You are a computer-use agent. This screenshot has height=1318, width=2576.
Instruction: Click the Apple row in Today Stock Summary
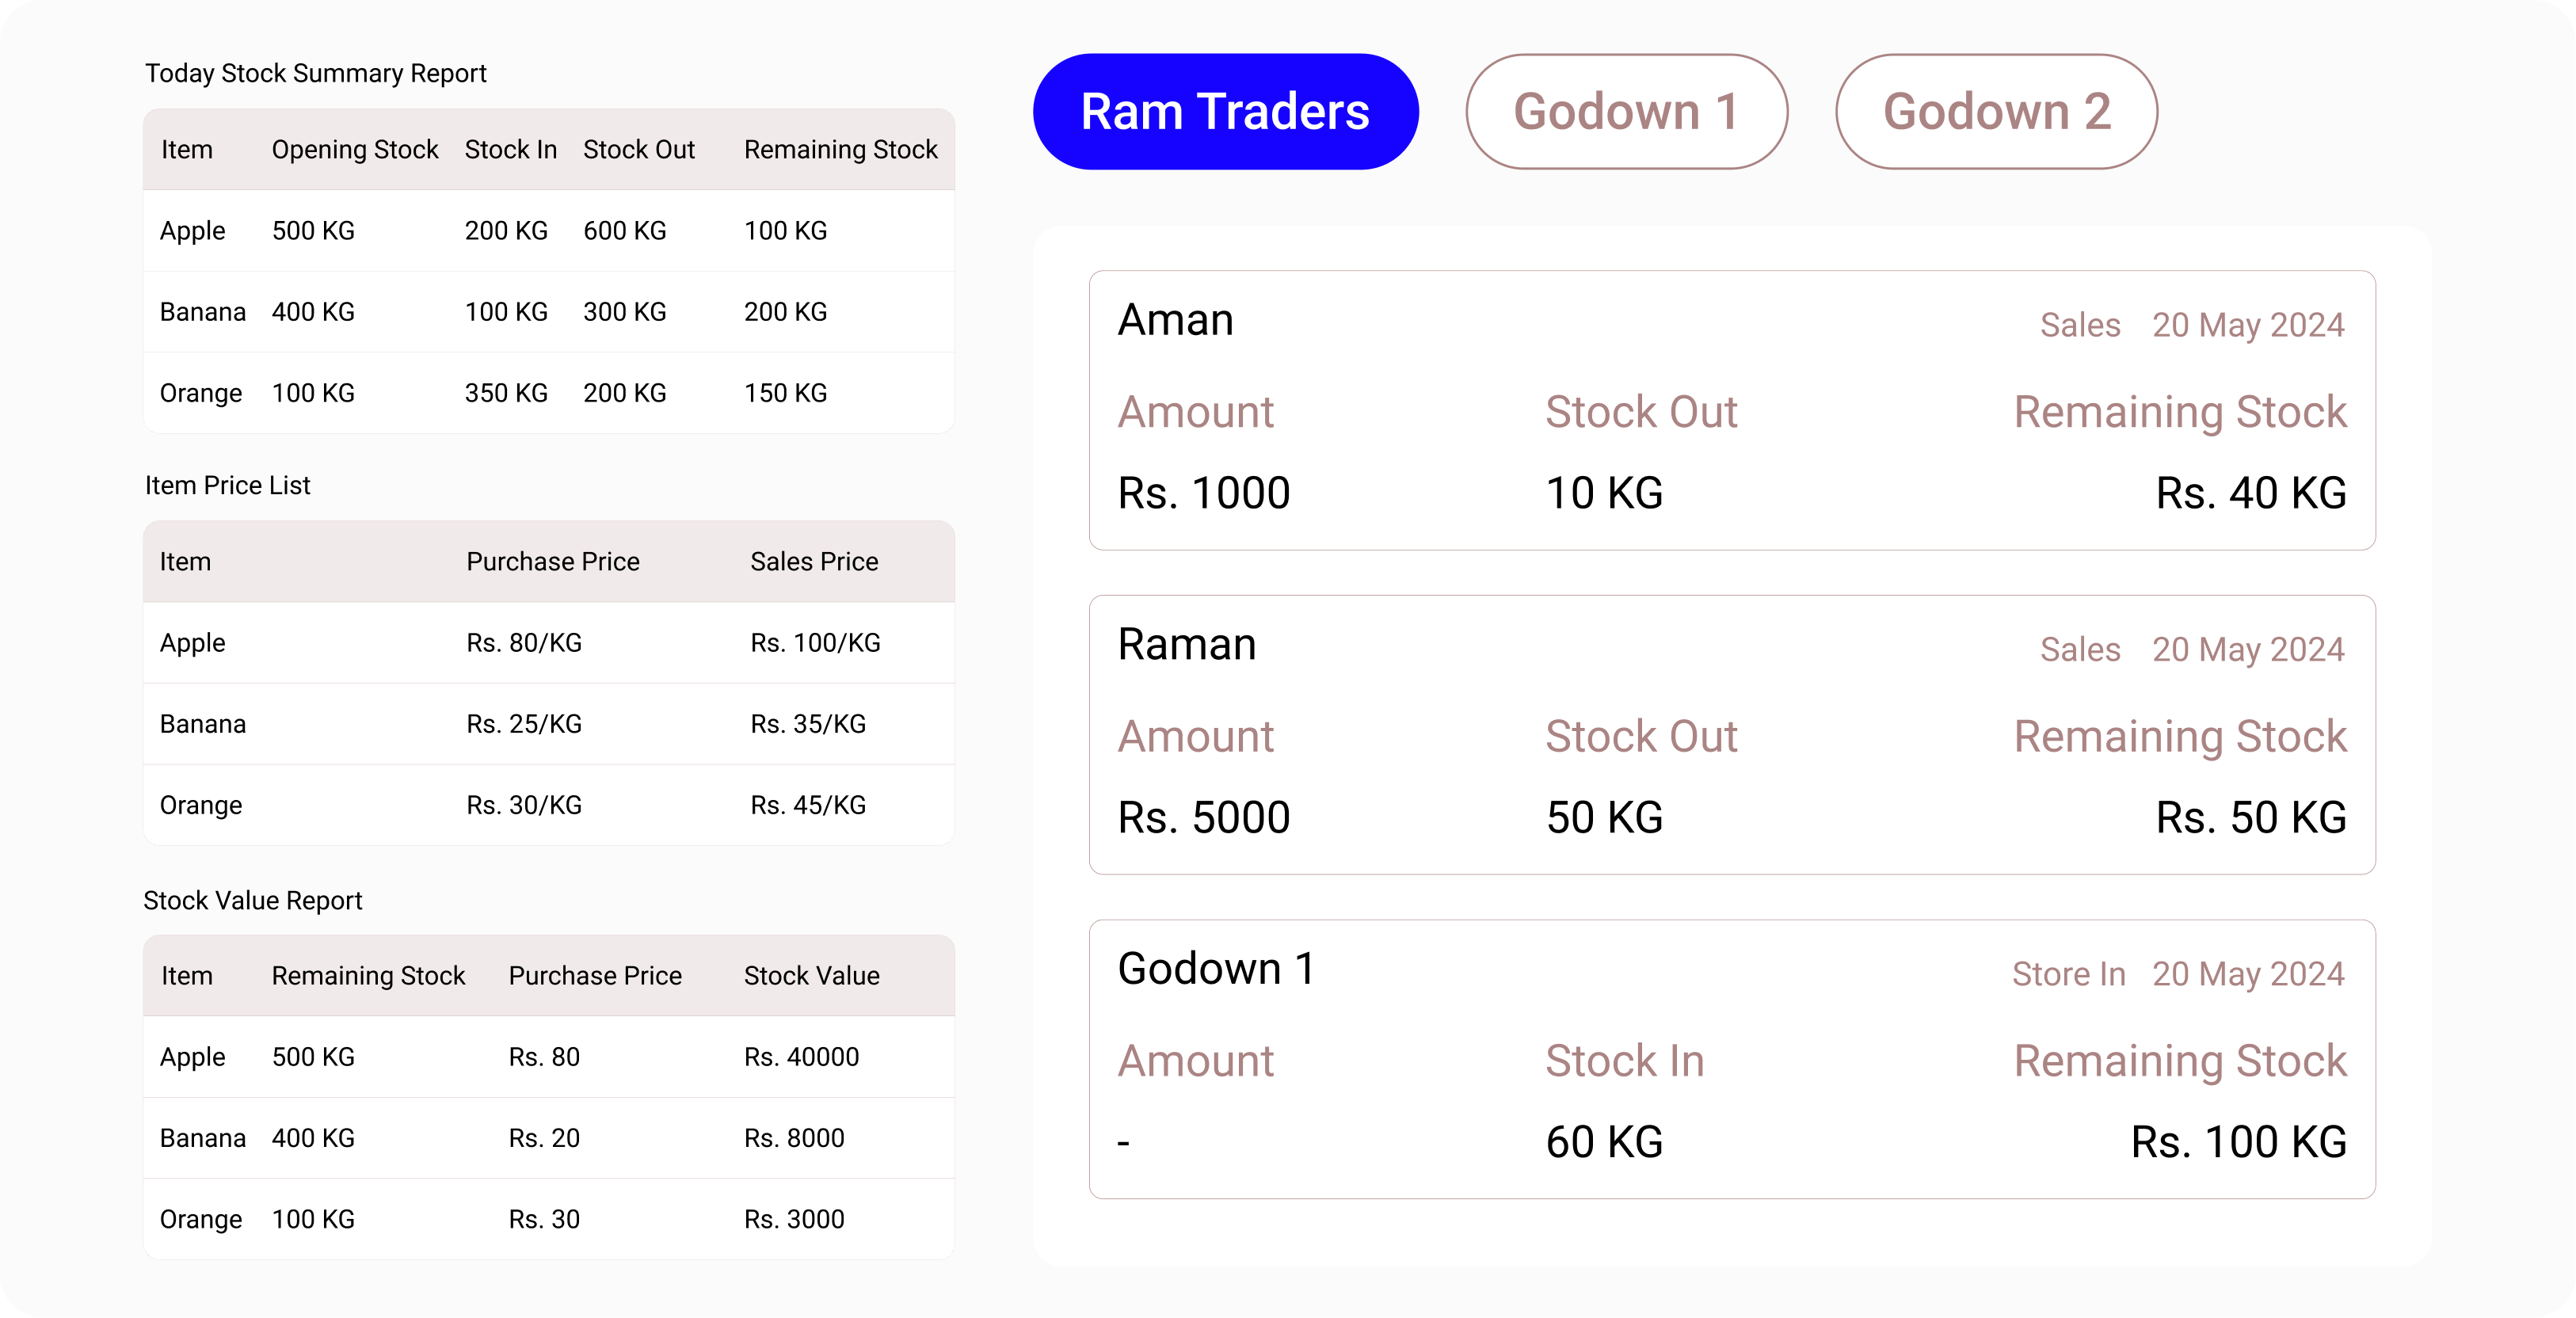coord(548,230)
